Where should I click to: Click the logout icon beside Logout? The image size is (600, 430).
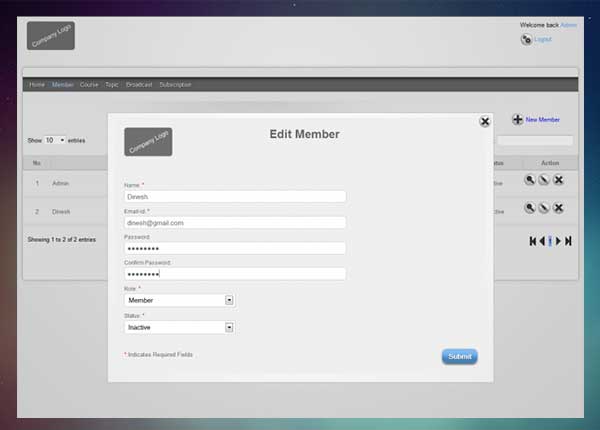526,39
